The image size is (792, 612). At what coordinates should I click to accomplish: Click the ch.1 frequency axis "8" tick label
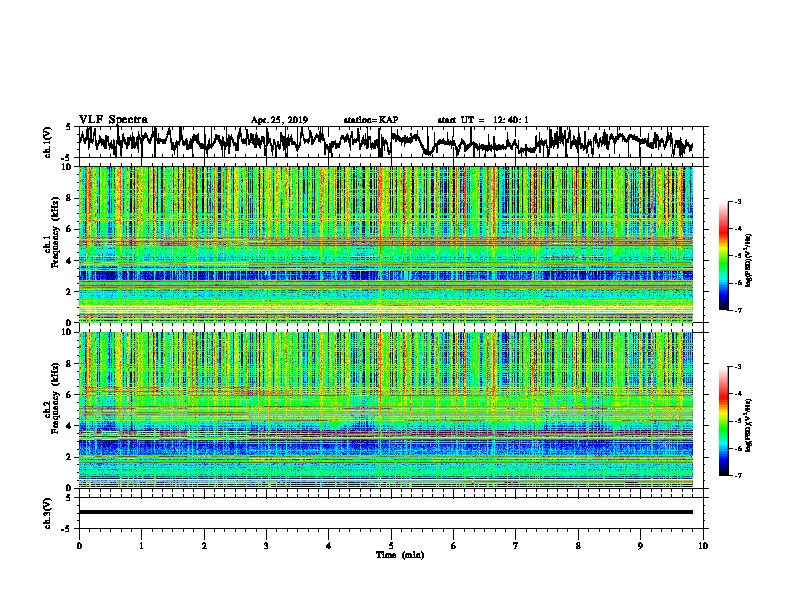(x=70, y=198)
